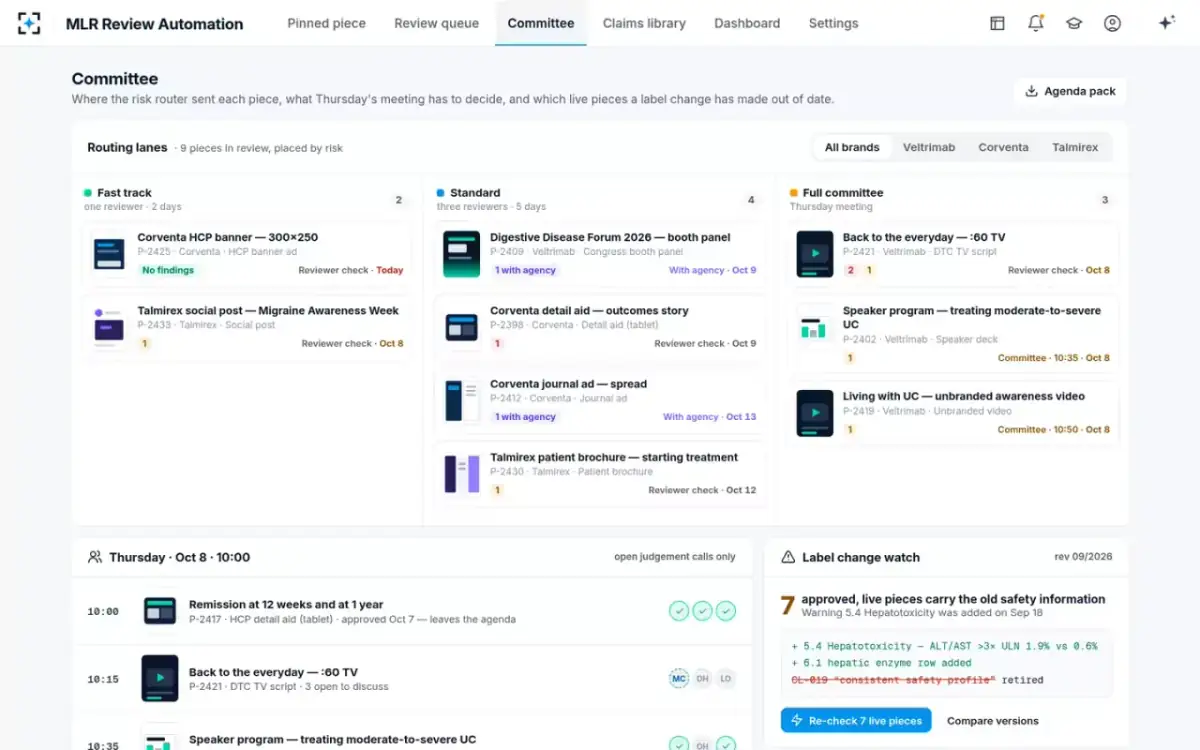The height and width of the screenshot is (750, 1200).
Task: Click Fast track lane heading
Action: [124, 193]
